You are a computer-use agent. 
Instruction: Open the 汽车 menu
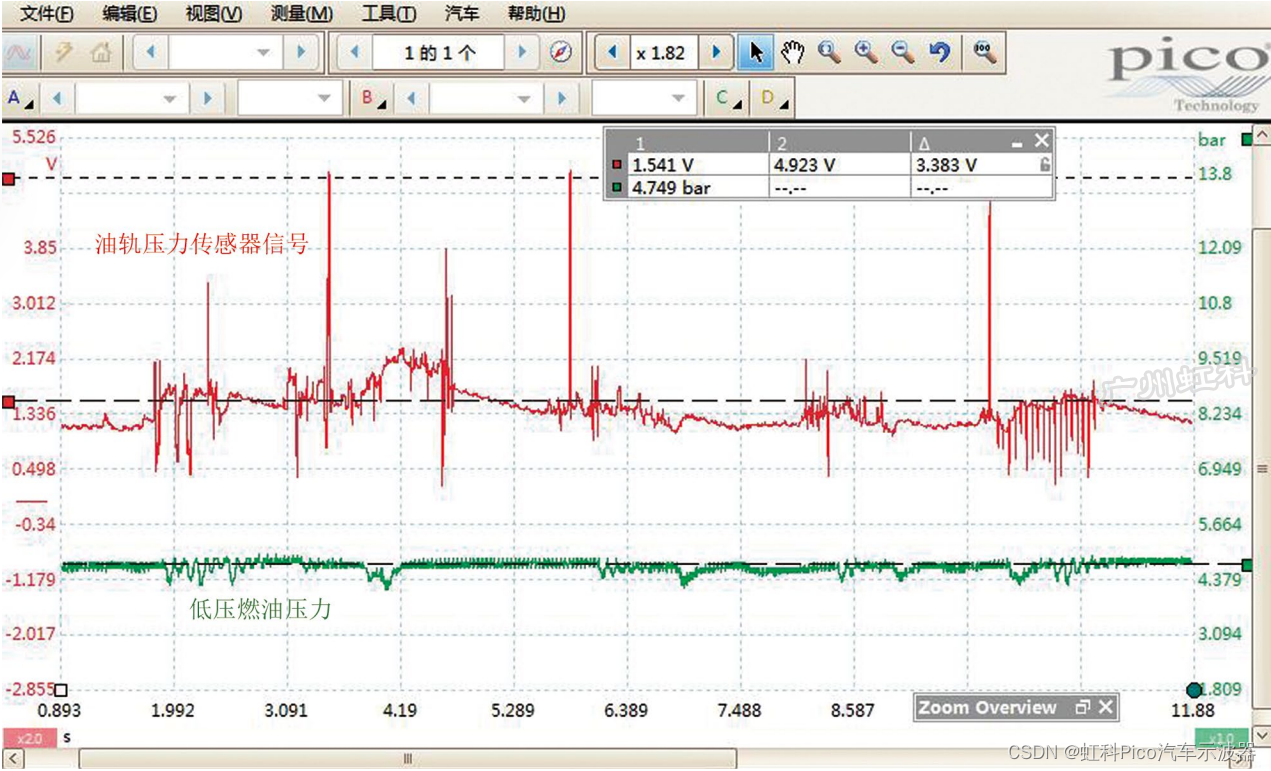tap(462, 14)
